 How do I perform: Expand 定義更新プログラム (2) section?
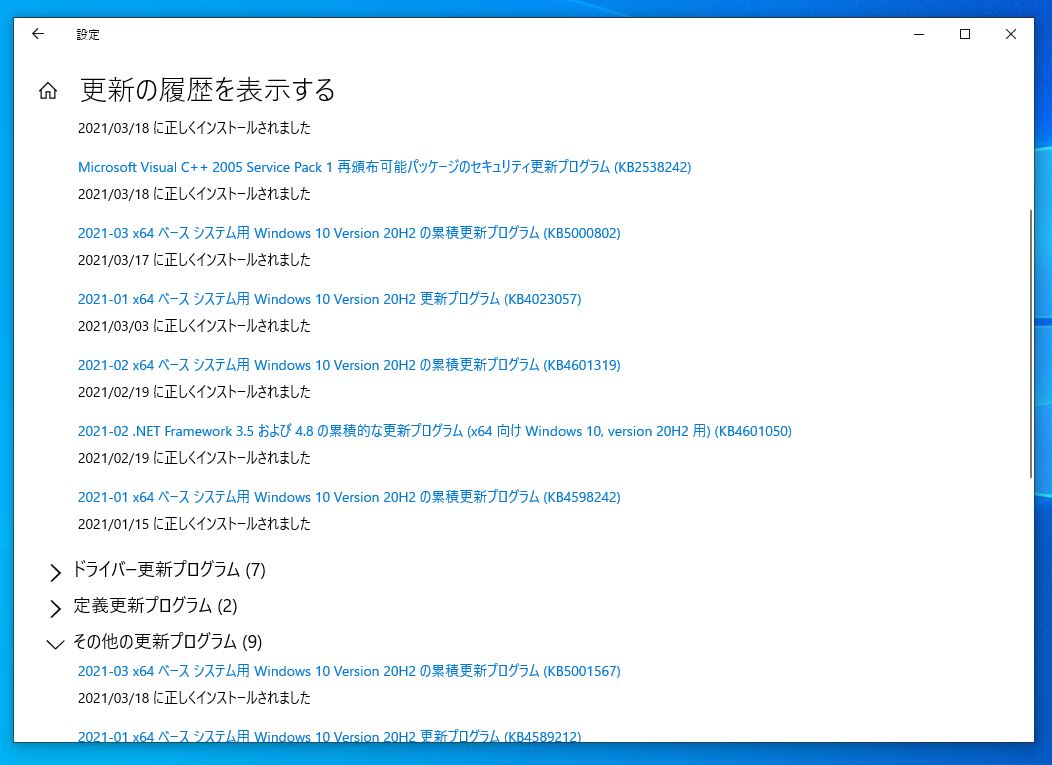pyautogui.click(x=144, y=606)
